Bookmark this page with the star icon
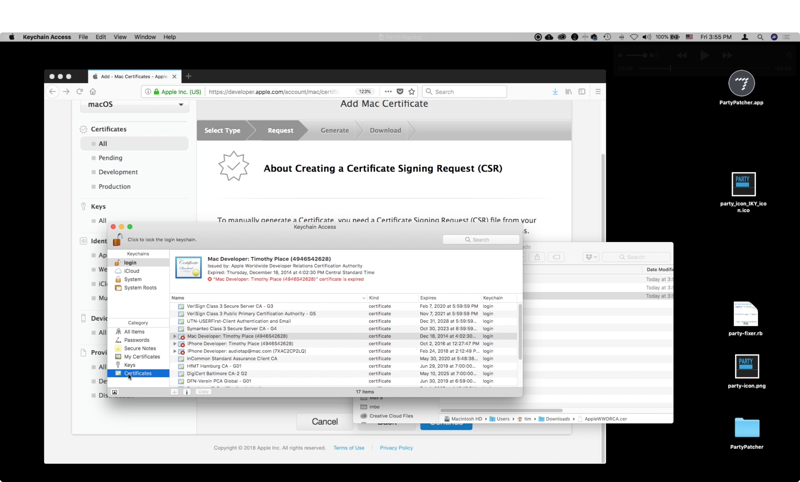Viewport: 800px width, 482px height. click(412, 92)
